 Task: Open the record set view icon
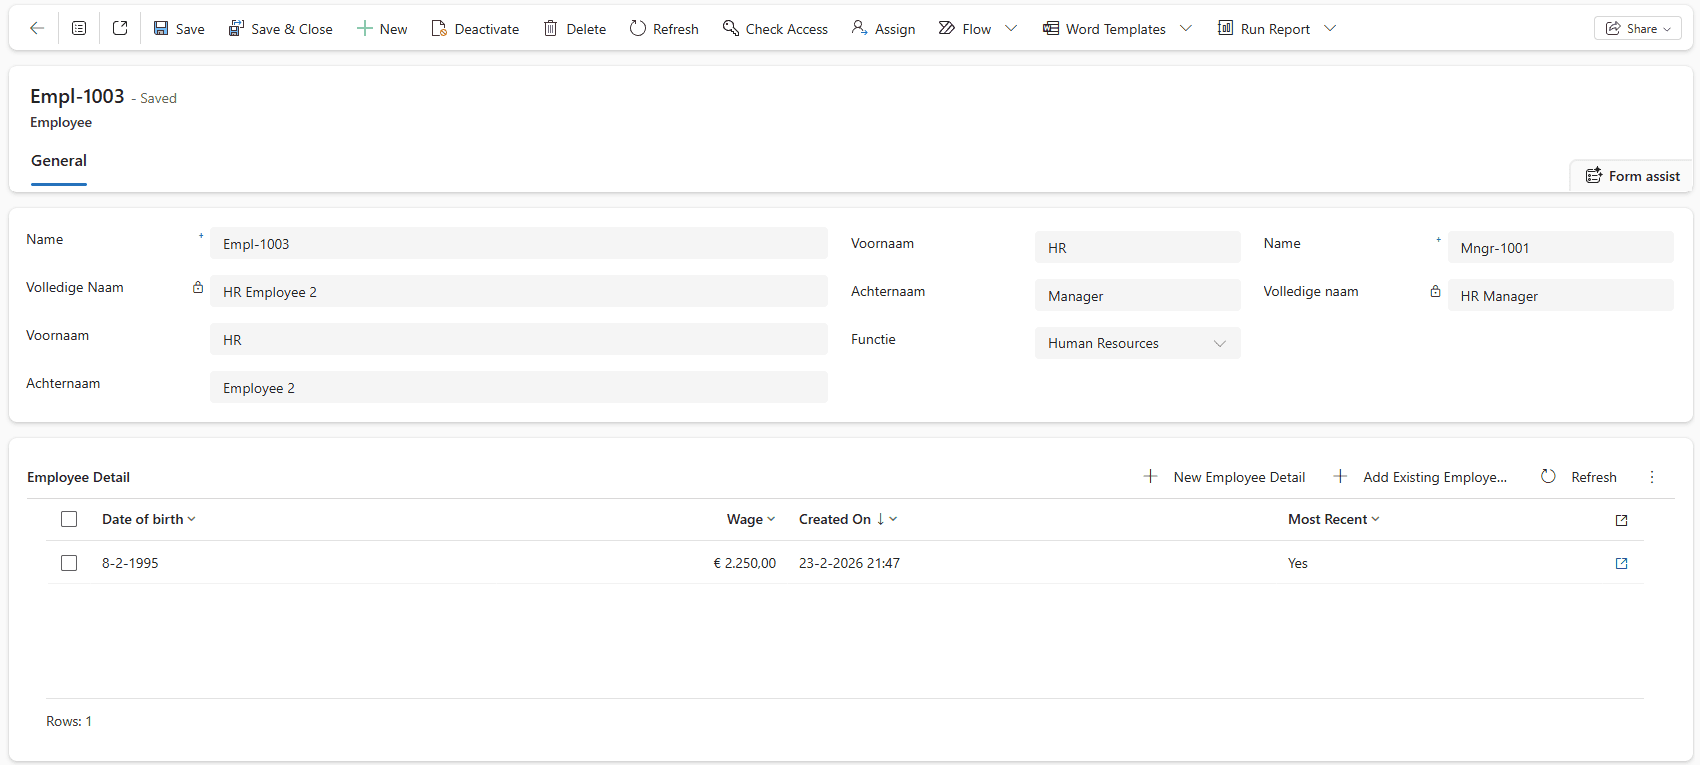coord(79,29)
